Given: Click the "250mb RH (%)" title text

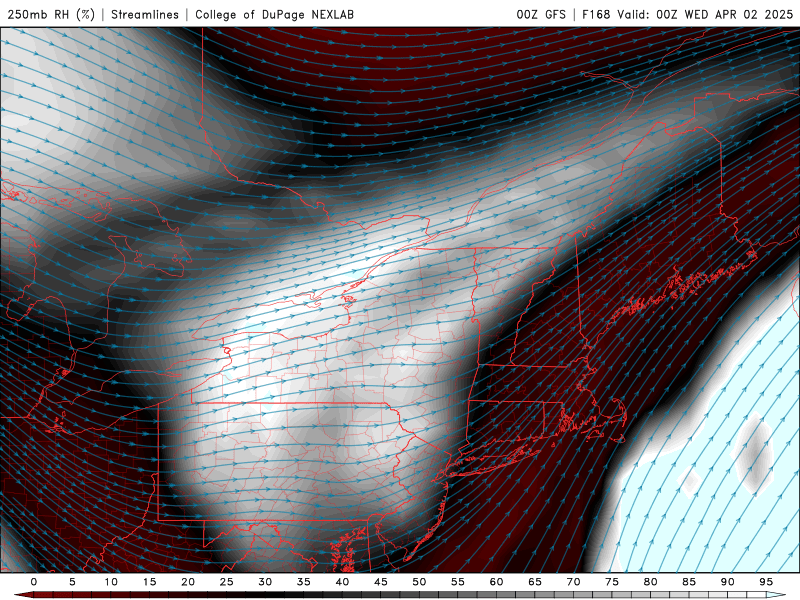Looking at the screenshot, I should pos(51,14).
